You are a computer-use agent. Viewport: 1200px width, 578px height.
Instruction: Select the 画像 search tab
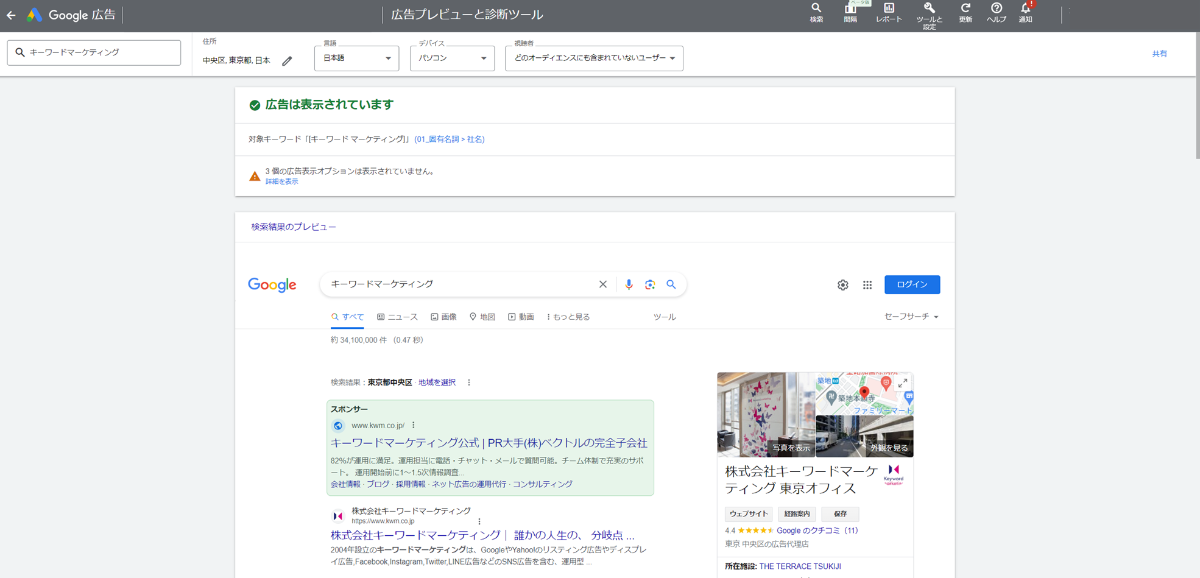pyautogui.click(x=443, y=317)
